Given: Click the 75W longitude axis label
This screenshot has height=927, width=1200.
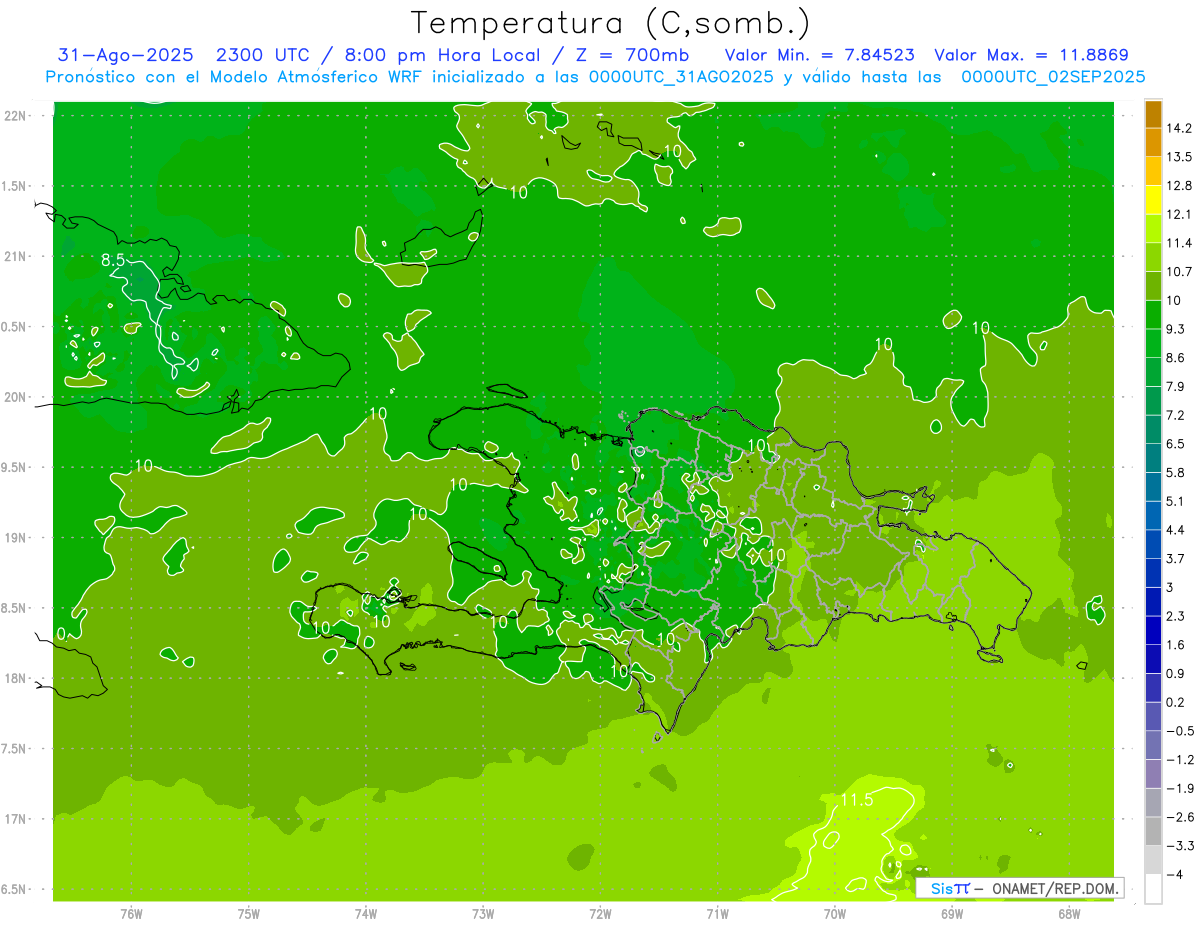Looking at the screenshot, I should click(249, 914).
